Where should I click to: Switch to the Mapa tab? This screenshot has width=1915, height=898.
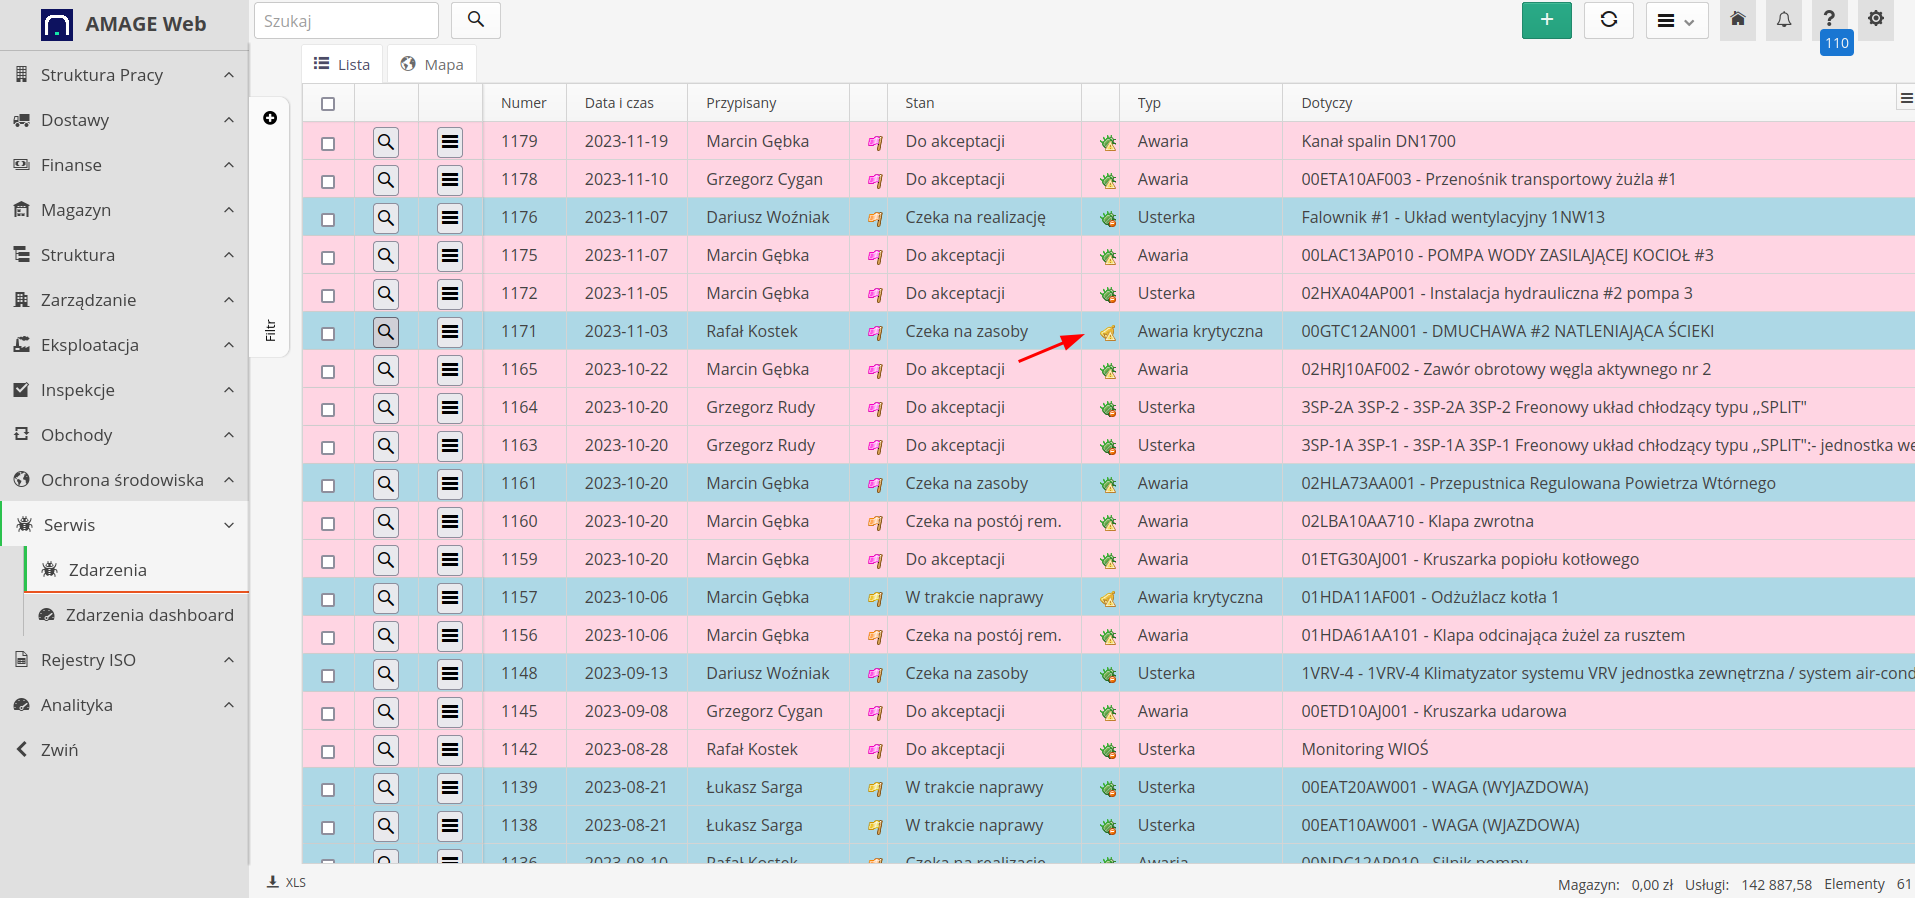432,65
